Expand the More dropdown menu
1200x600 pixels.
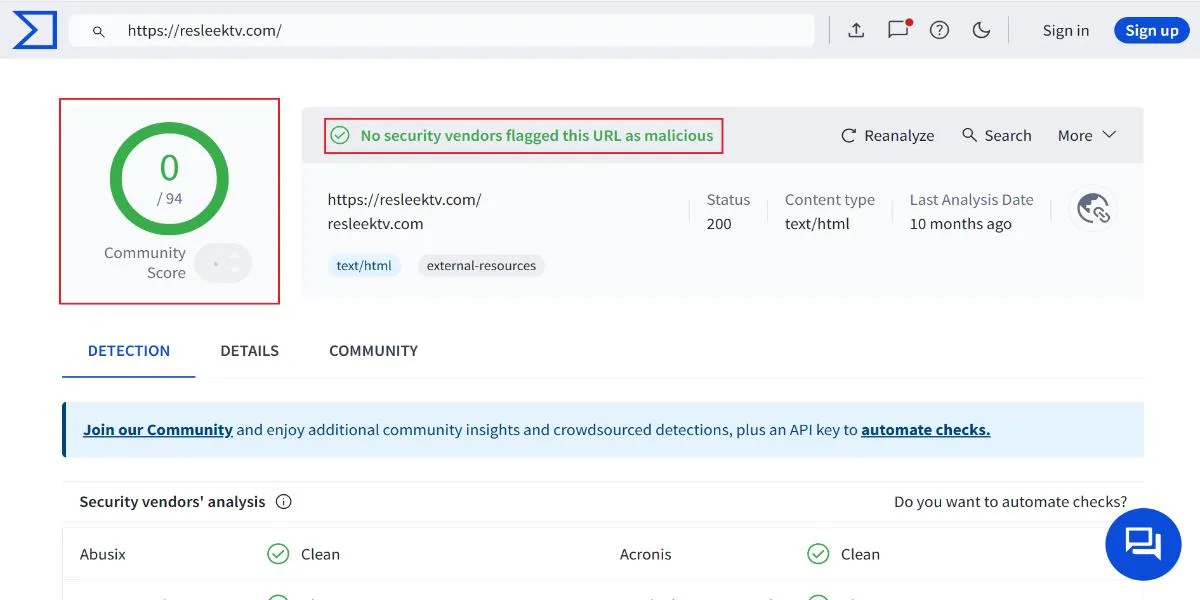(1087, 135)
